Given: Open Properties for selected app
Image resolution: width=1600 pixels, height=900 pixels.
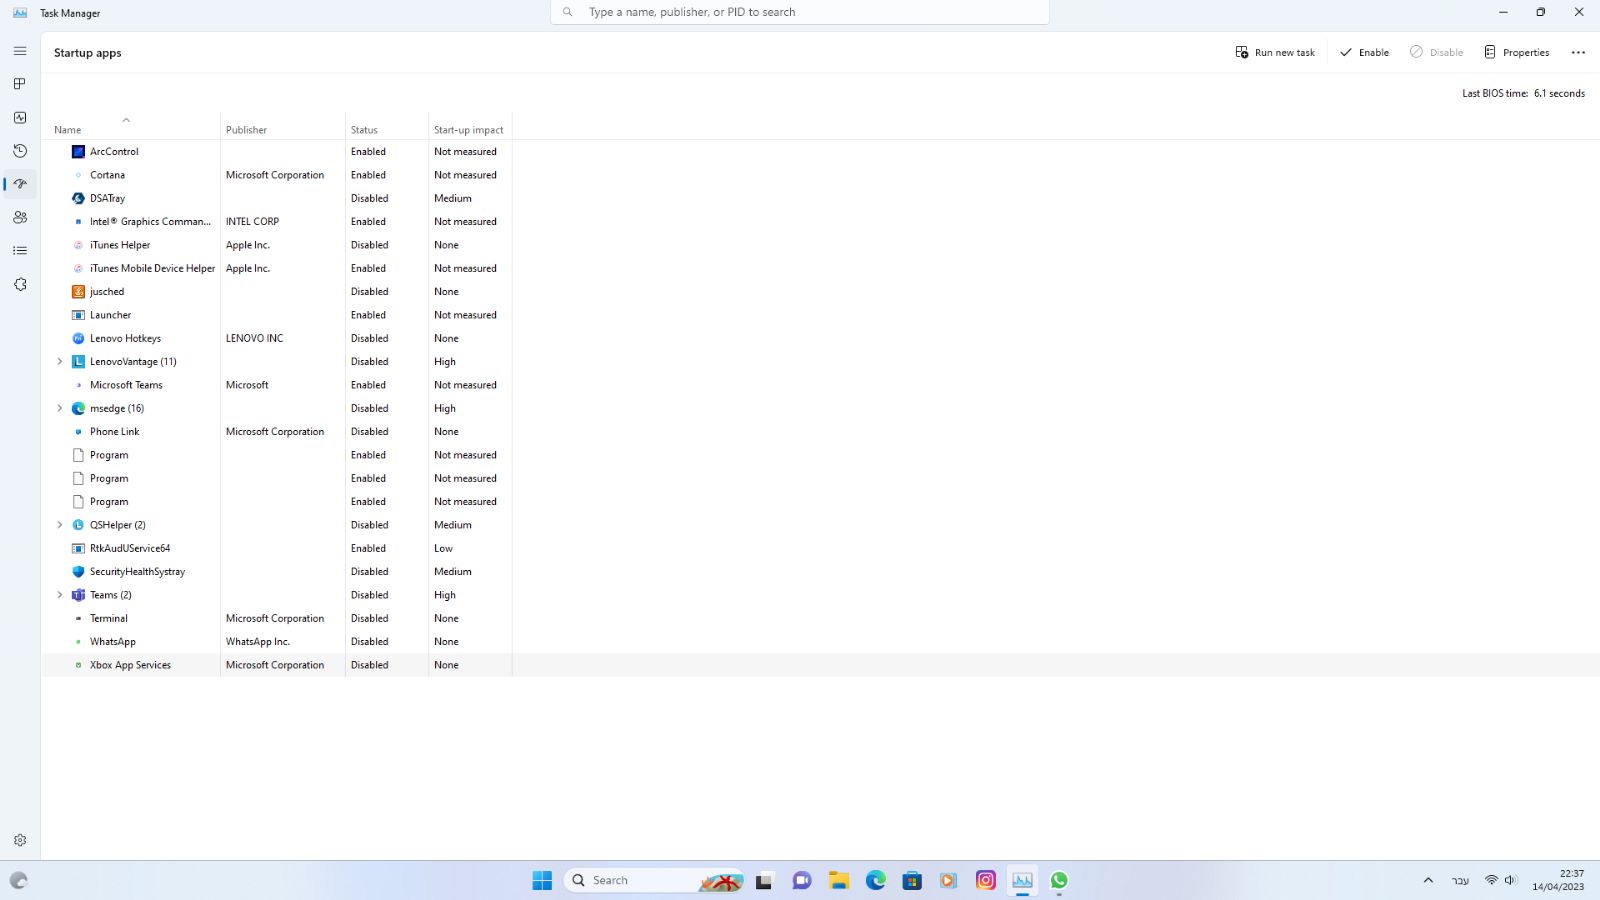Looking at the screenshot, I should pyautogui.click(x=1516, y=53).
